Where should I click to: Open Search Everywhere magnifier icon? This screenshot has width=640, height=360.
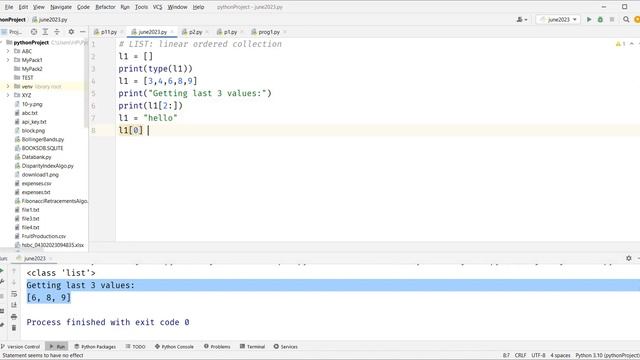coord(626,19)
